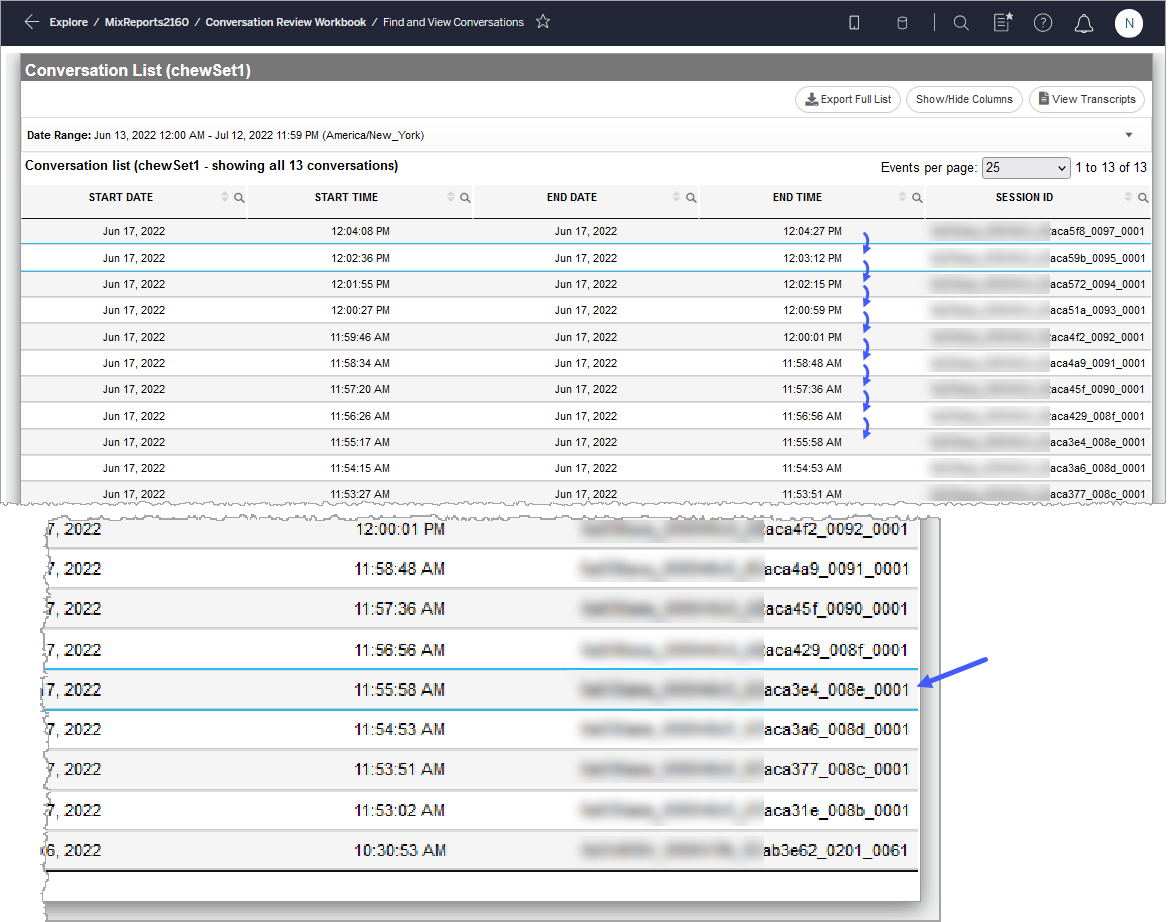Open the notifications bell icon
The image size is (1169, 922).
[1084, 23]
